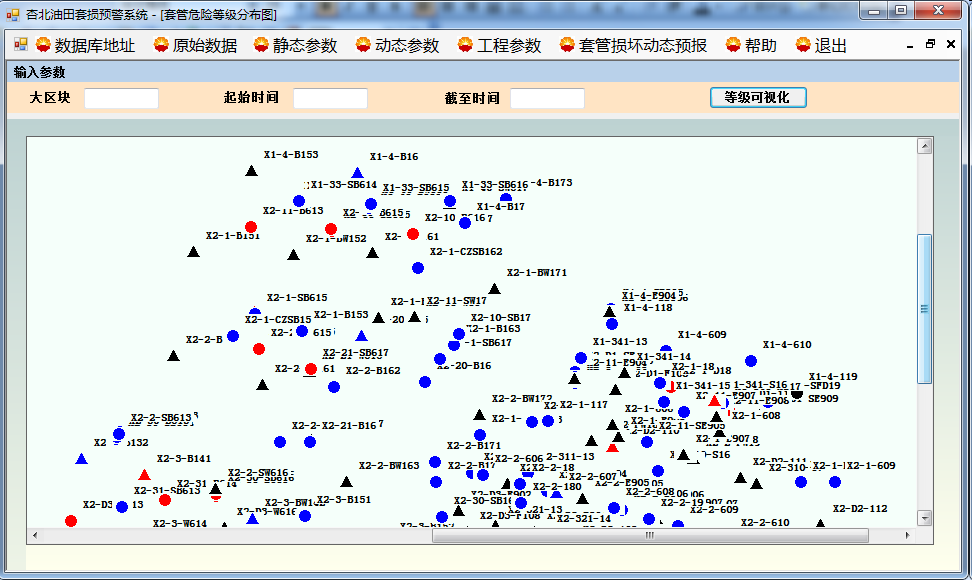Select the black triangle marker for X2-1-BW171
Viewport: 972px width, 580px height.
pyautogui.click(x=494, y=288)
